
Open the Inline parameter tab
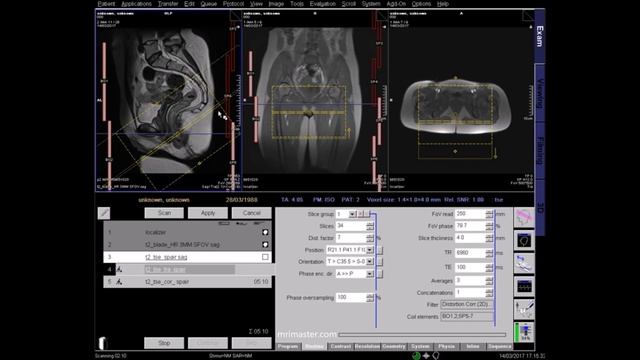[x=473, y=347]
